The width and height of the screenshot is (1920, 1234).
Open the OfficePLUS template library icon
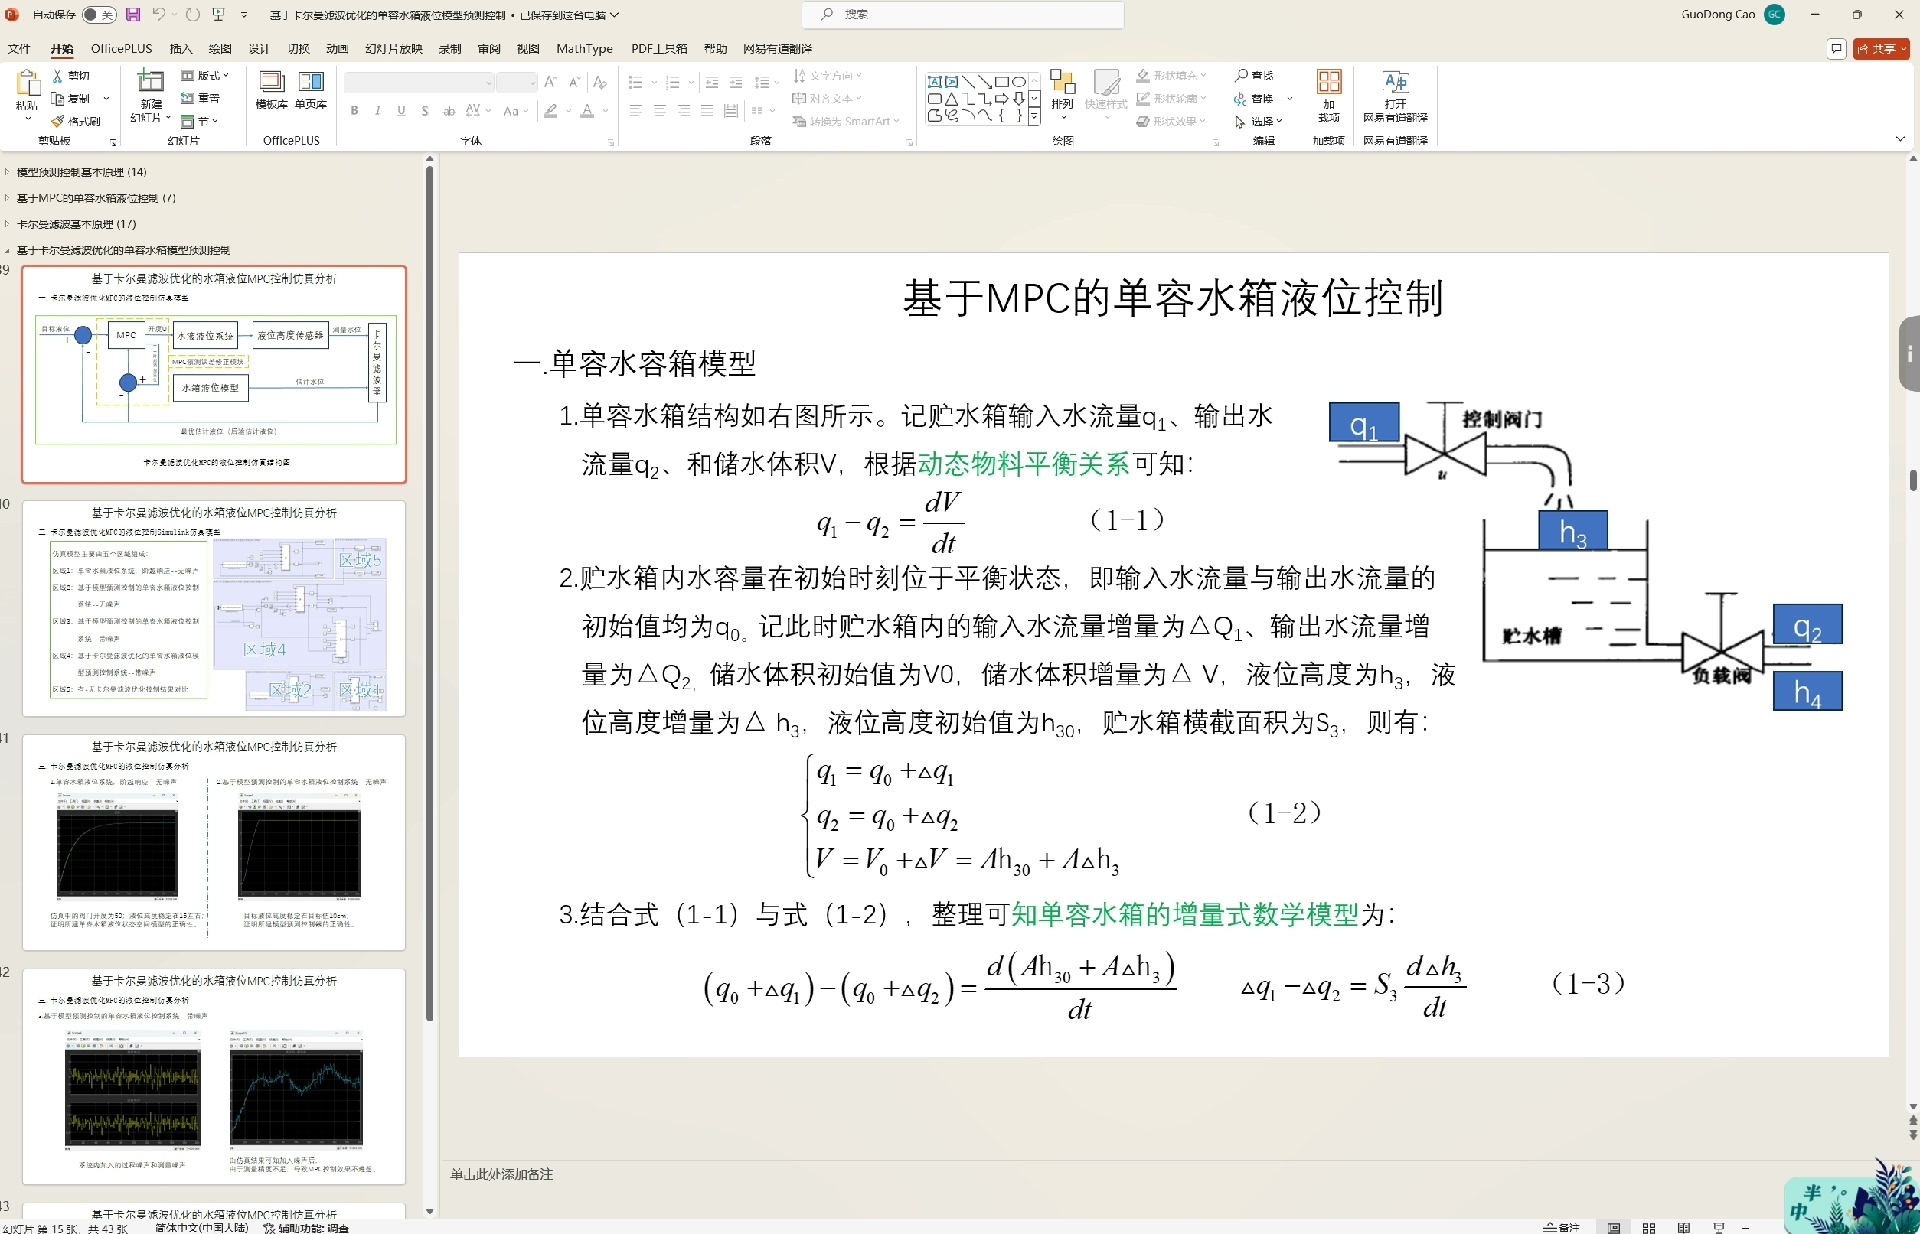tap(271, 84)
